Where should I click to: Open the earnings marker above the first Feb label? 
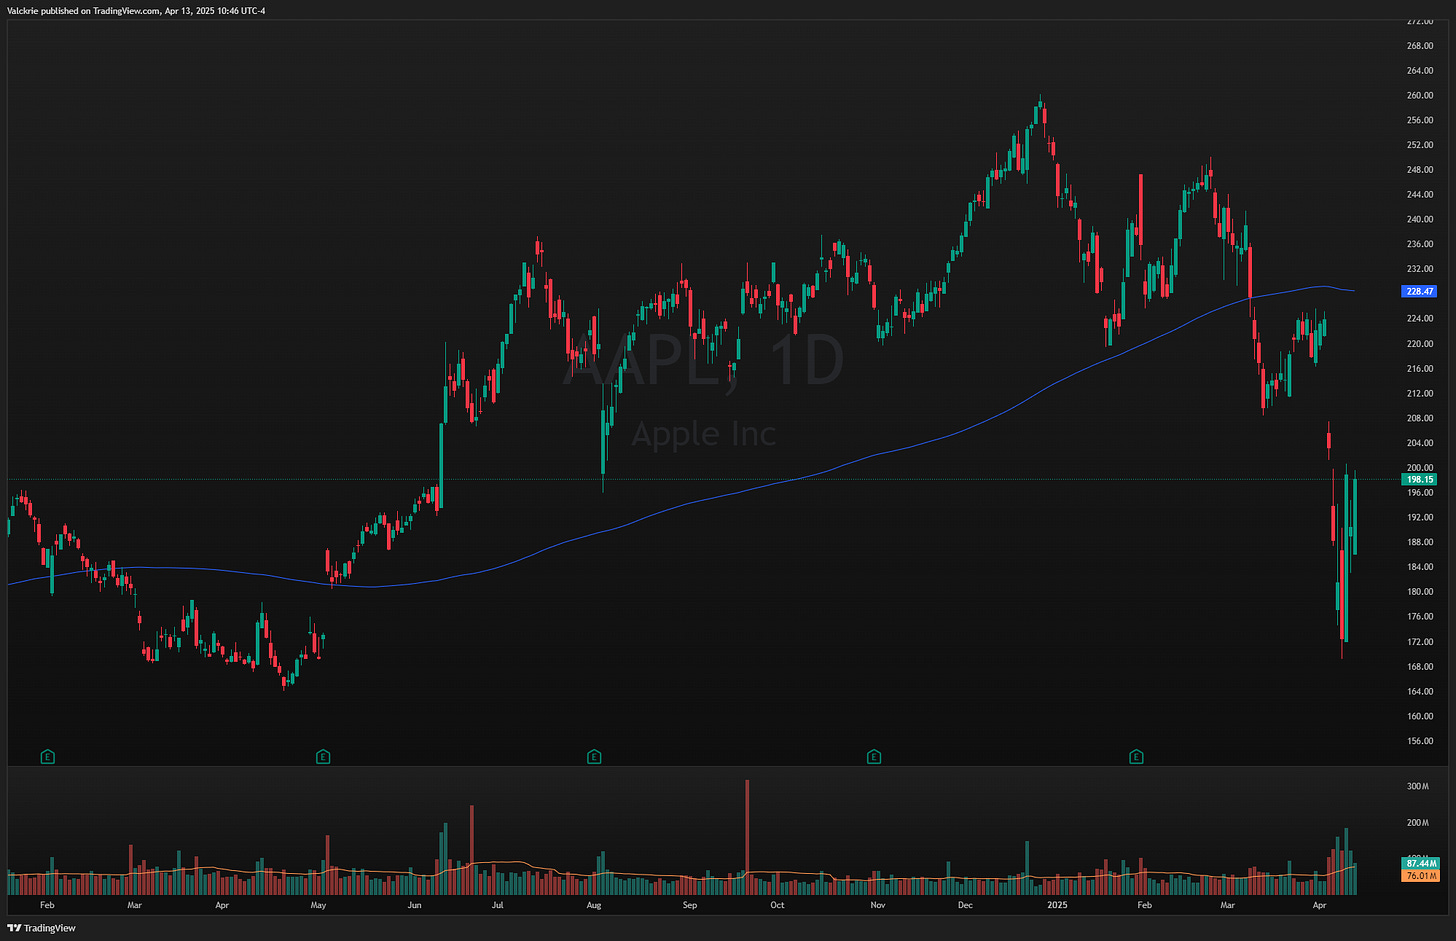47,757
